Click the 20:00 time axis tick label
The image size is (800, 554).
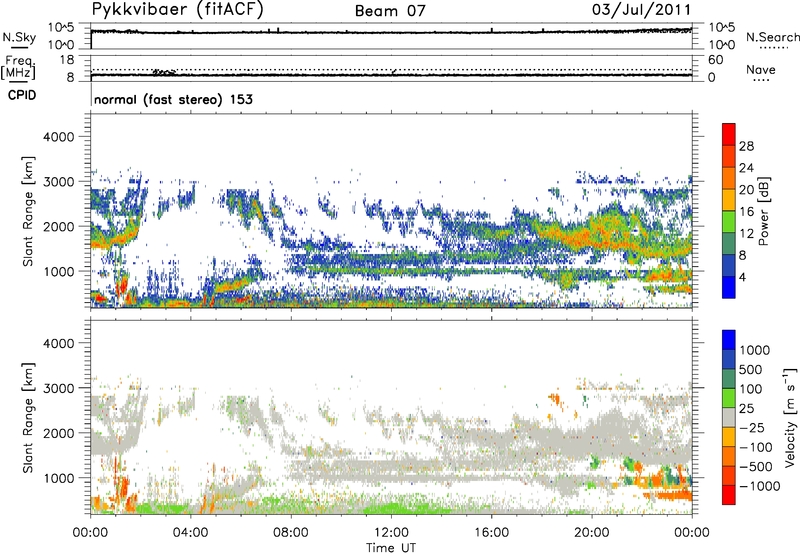click(592, 533)
